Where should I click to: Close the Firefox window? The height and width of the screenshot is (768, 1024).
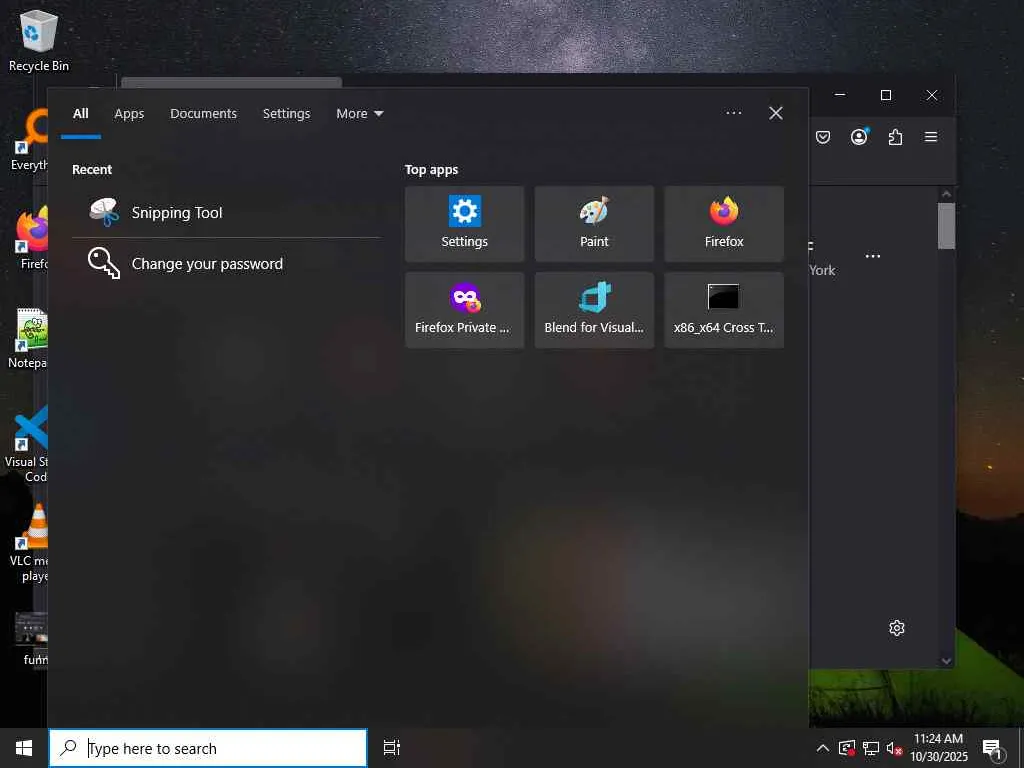(932, 95)
